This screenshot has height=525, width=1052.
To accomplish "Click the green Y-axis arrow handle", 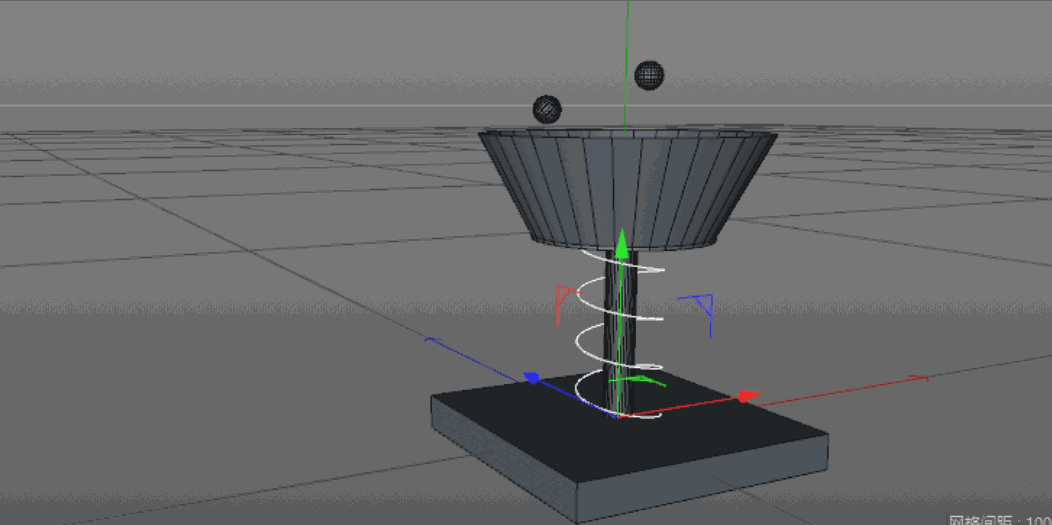I will (x=622, y=242).
